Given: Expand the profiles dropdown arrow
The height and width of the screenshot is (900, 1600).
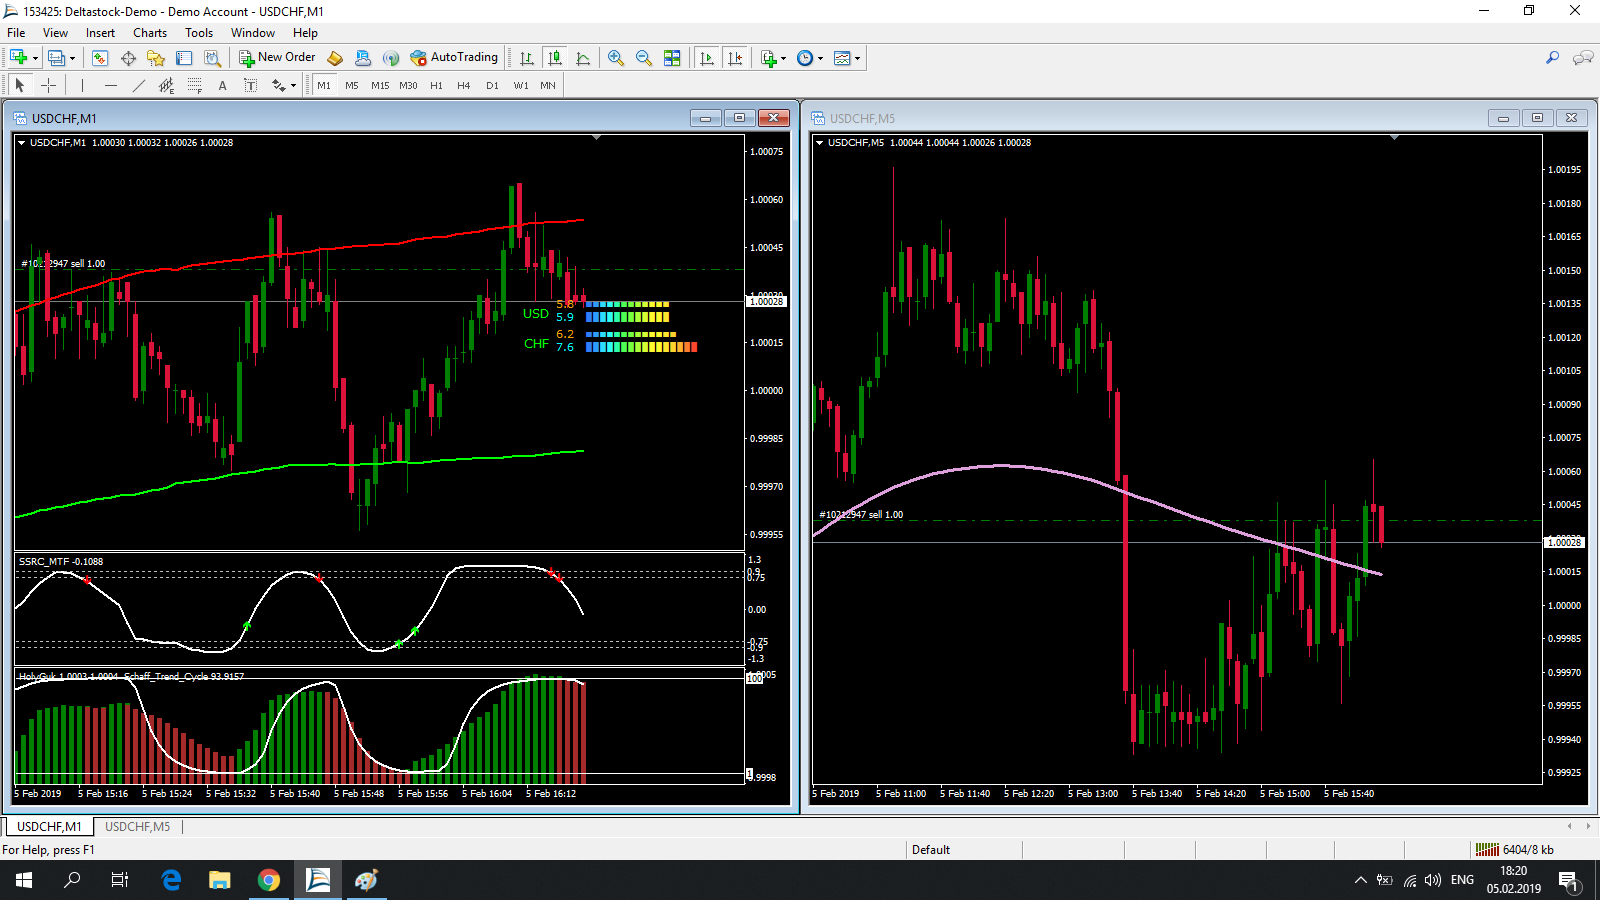Looking at the screenshot, I should pyautogui.click(x=72, y=58).
